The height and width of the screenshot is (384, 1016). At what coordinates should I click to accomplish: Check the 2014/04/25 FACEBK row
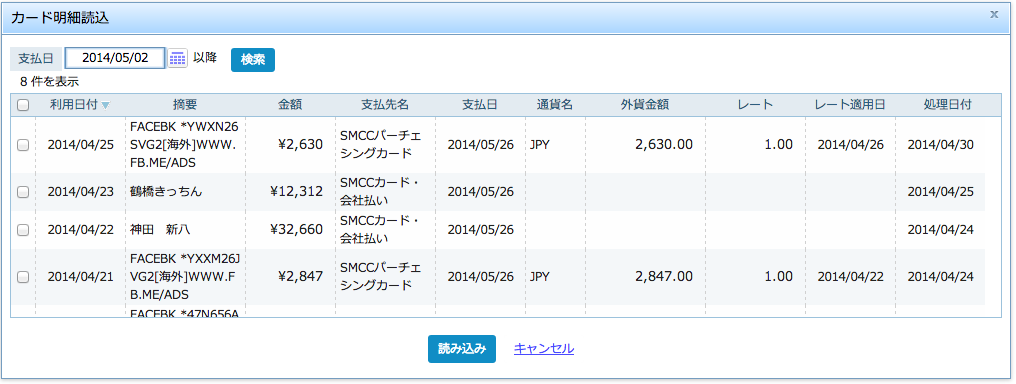coord(23,146)
